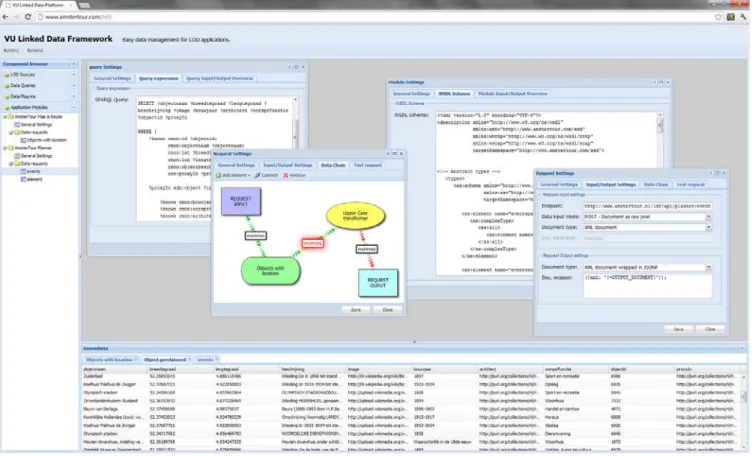Image resolution: width=752 pixels, height=457 pixels.
Task: Open the WSDL Schema tab in Module Settings
Action: coord(454,94)
